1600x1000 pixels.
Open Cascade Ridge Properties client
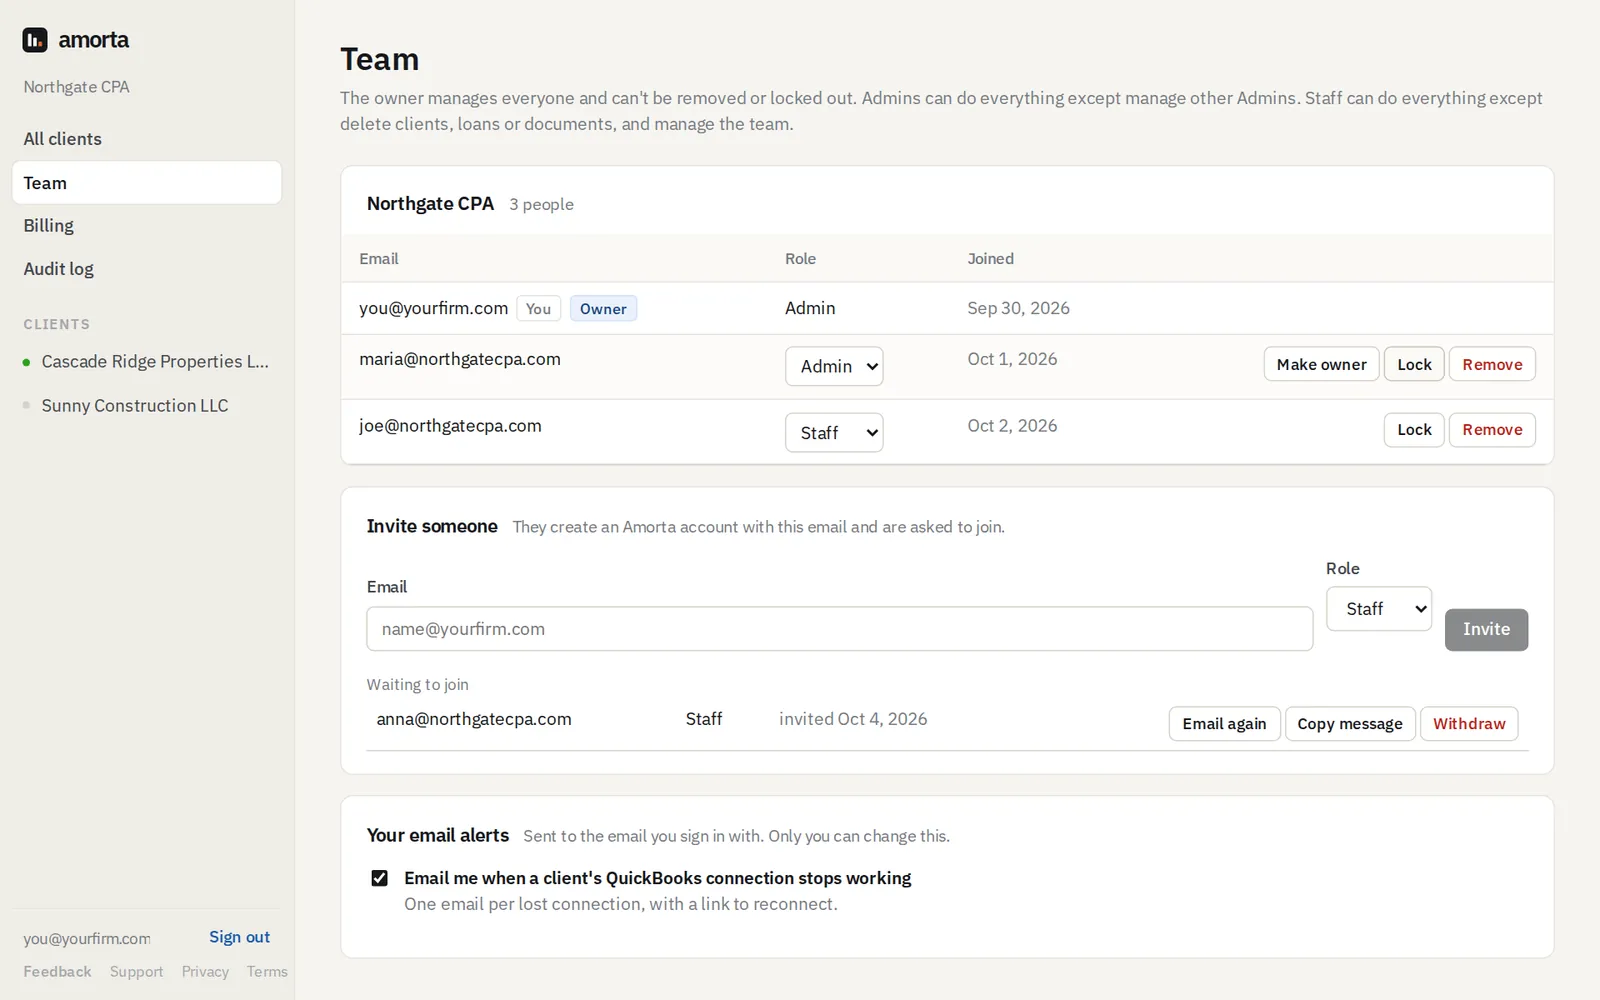pyautogui.click(x=146, y=362)
